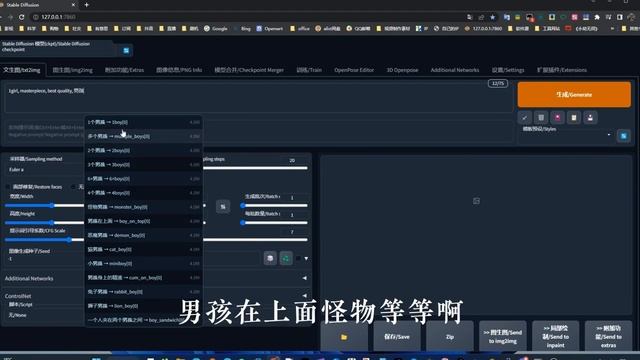Select the cat_boy autocomplete suggestion
Image resolution: width=640 pixels, height=360 pixels.
coord(143,249)
